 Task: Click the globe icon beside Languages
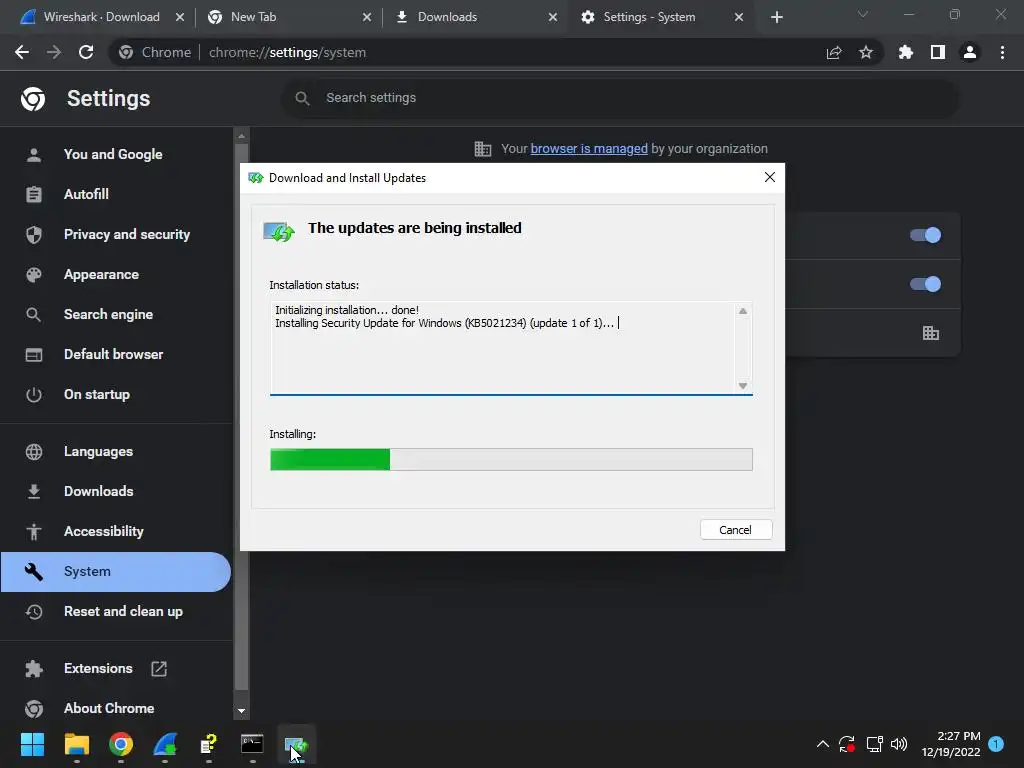(34, 451)
